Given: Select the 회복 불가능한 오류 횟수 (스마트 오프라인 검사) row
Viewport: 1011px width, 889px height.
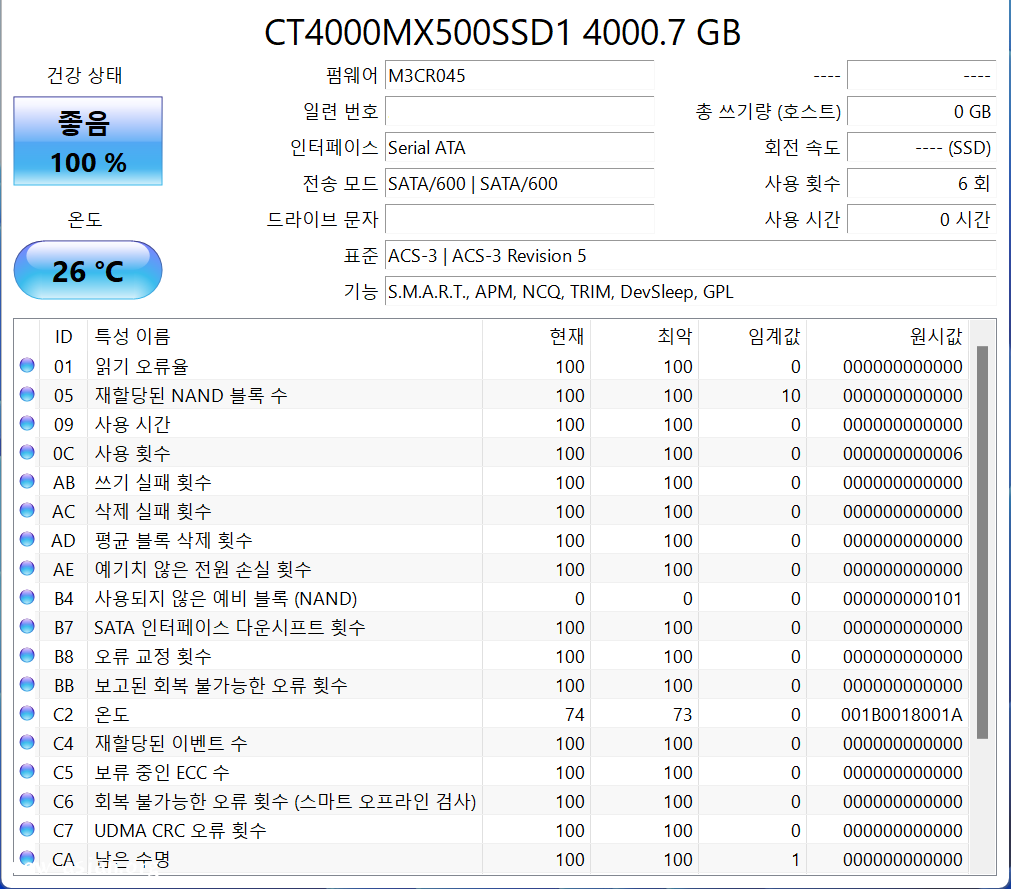Looking at the screenshot, I should [491, 801].
